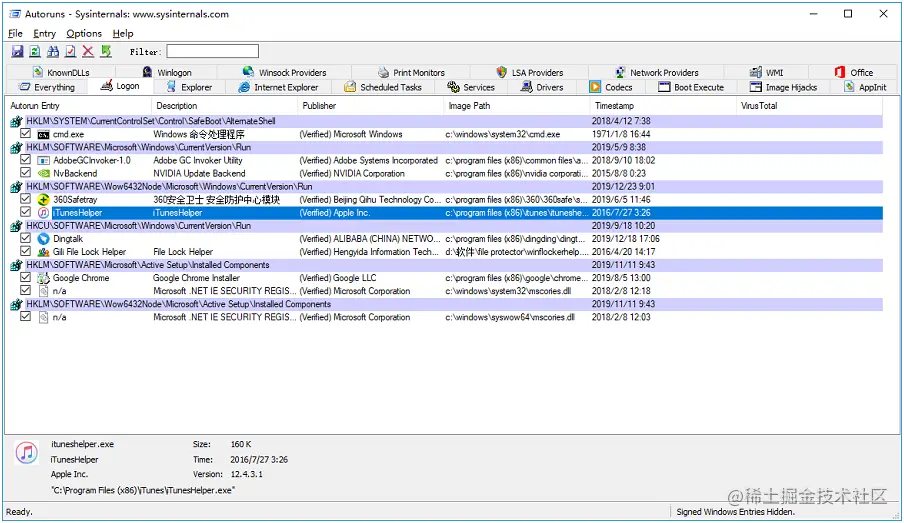Sort by the Description column header
The height and width of the screenshot is (523, 904).
pos(224,106)
